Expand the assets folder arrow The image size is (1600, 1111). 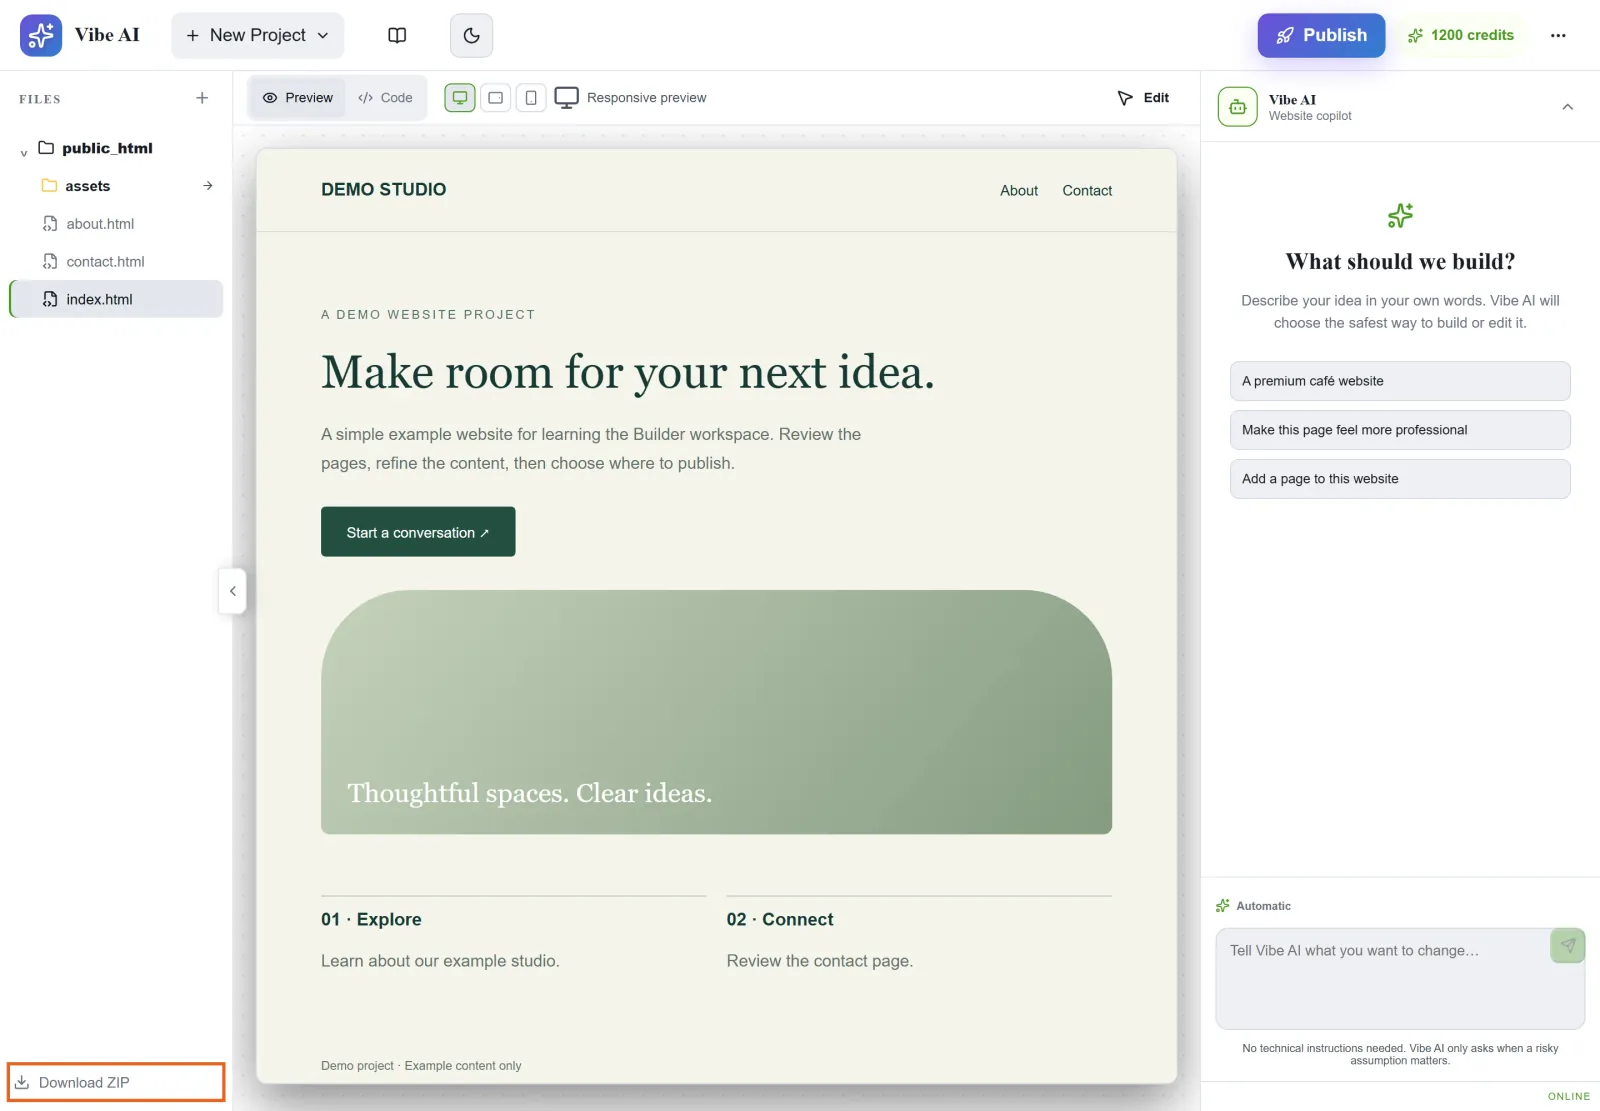[x=208, y=186]
